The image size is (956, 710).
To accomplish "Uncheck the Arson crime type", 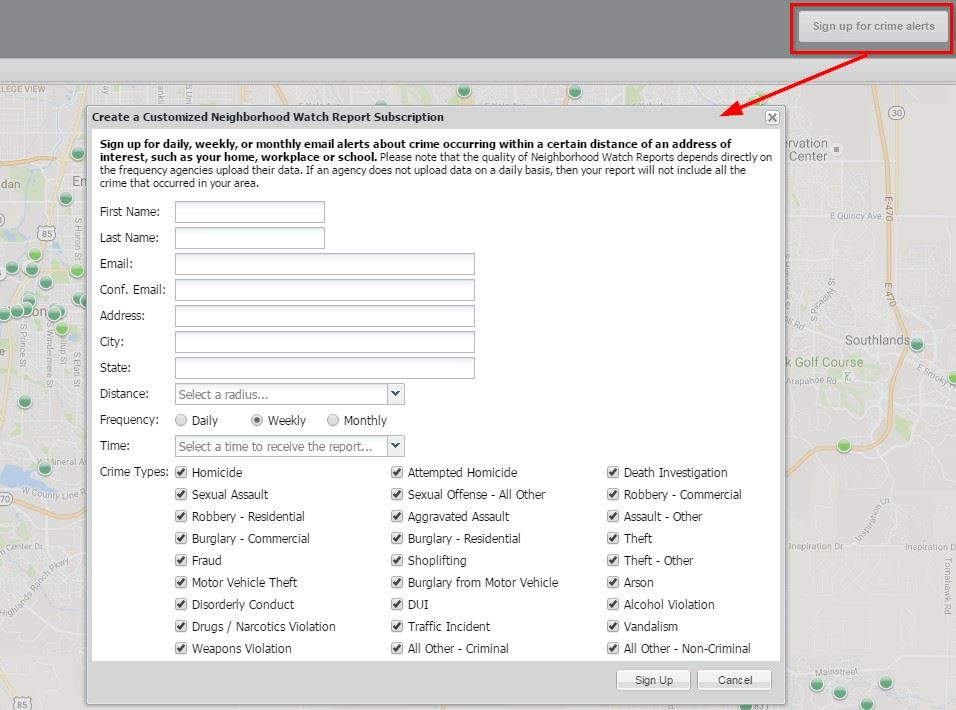I will pyautogui.click(x=612, y=582).
